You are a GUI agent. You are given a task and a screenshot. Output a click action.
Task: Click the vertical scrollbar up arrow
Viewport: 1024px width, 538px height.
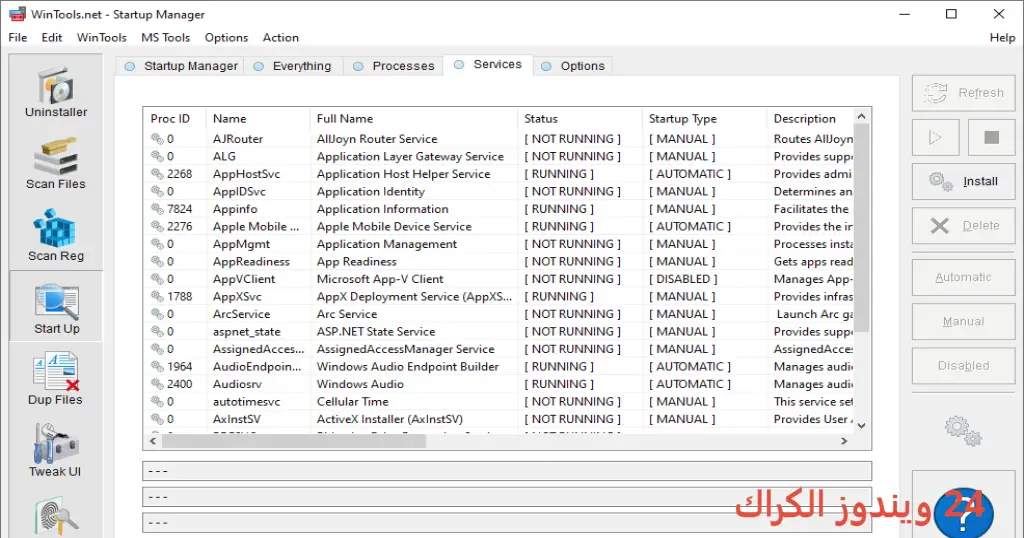861,116
